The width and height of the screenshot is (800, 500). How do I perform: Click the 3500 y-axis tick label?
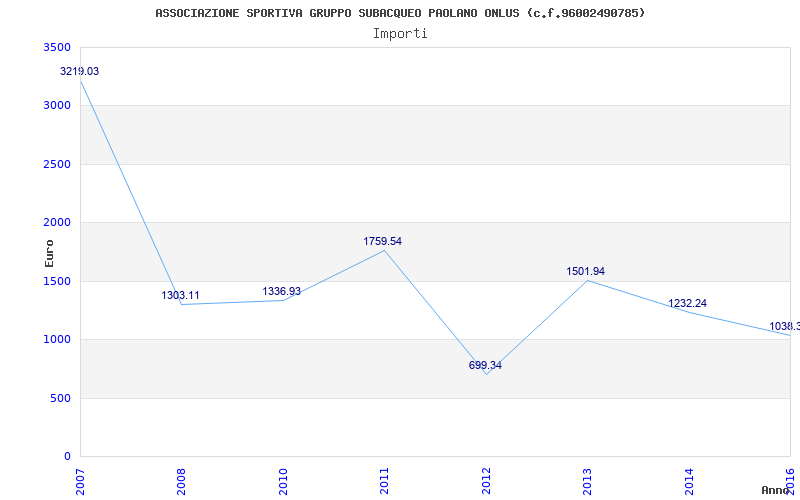[58, 48]
